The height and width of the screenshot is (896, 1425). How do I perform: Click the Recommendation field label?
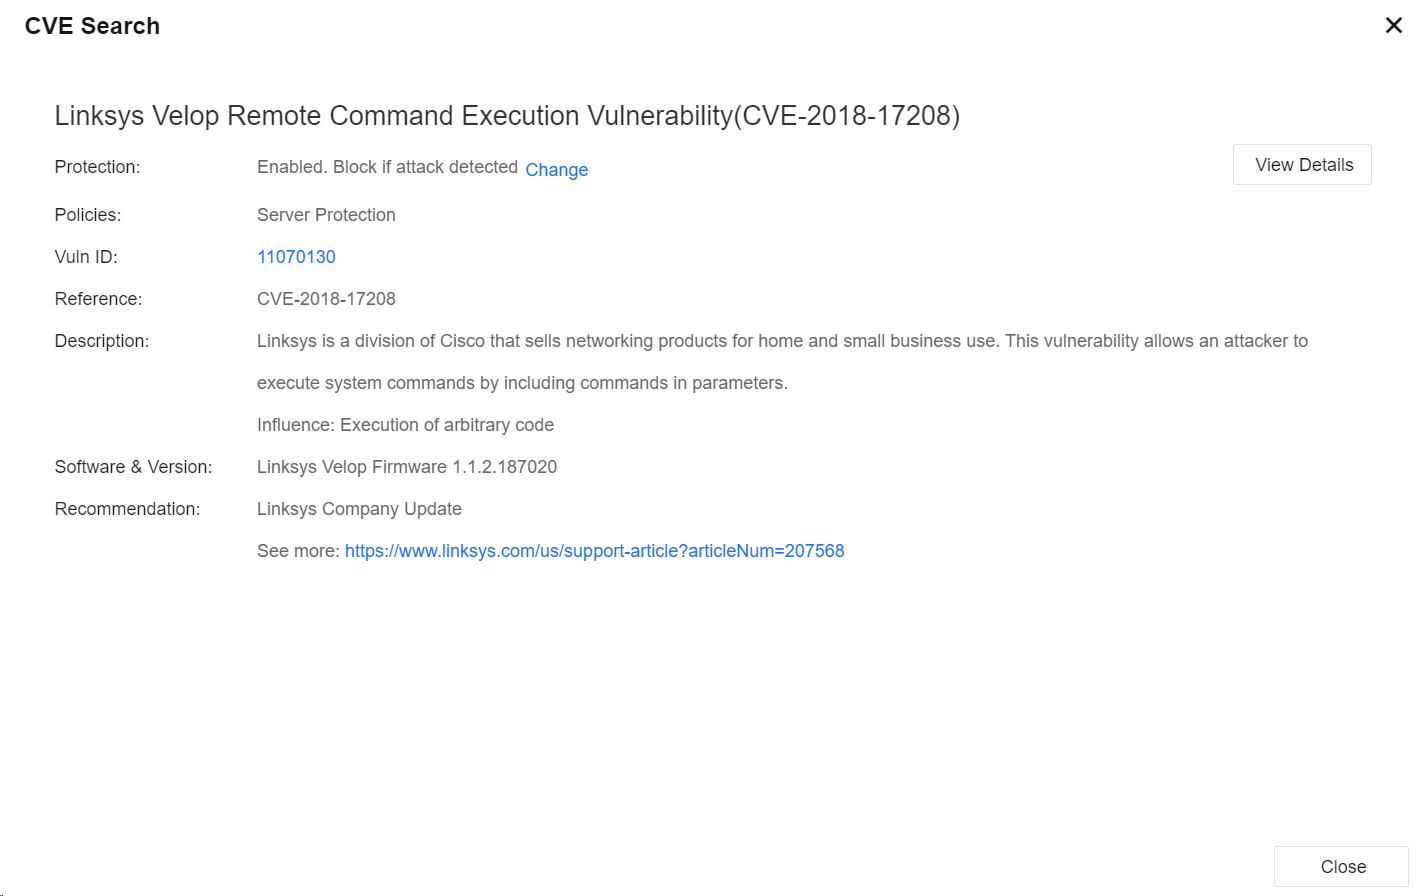[x=127, y=509]
